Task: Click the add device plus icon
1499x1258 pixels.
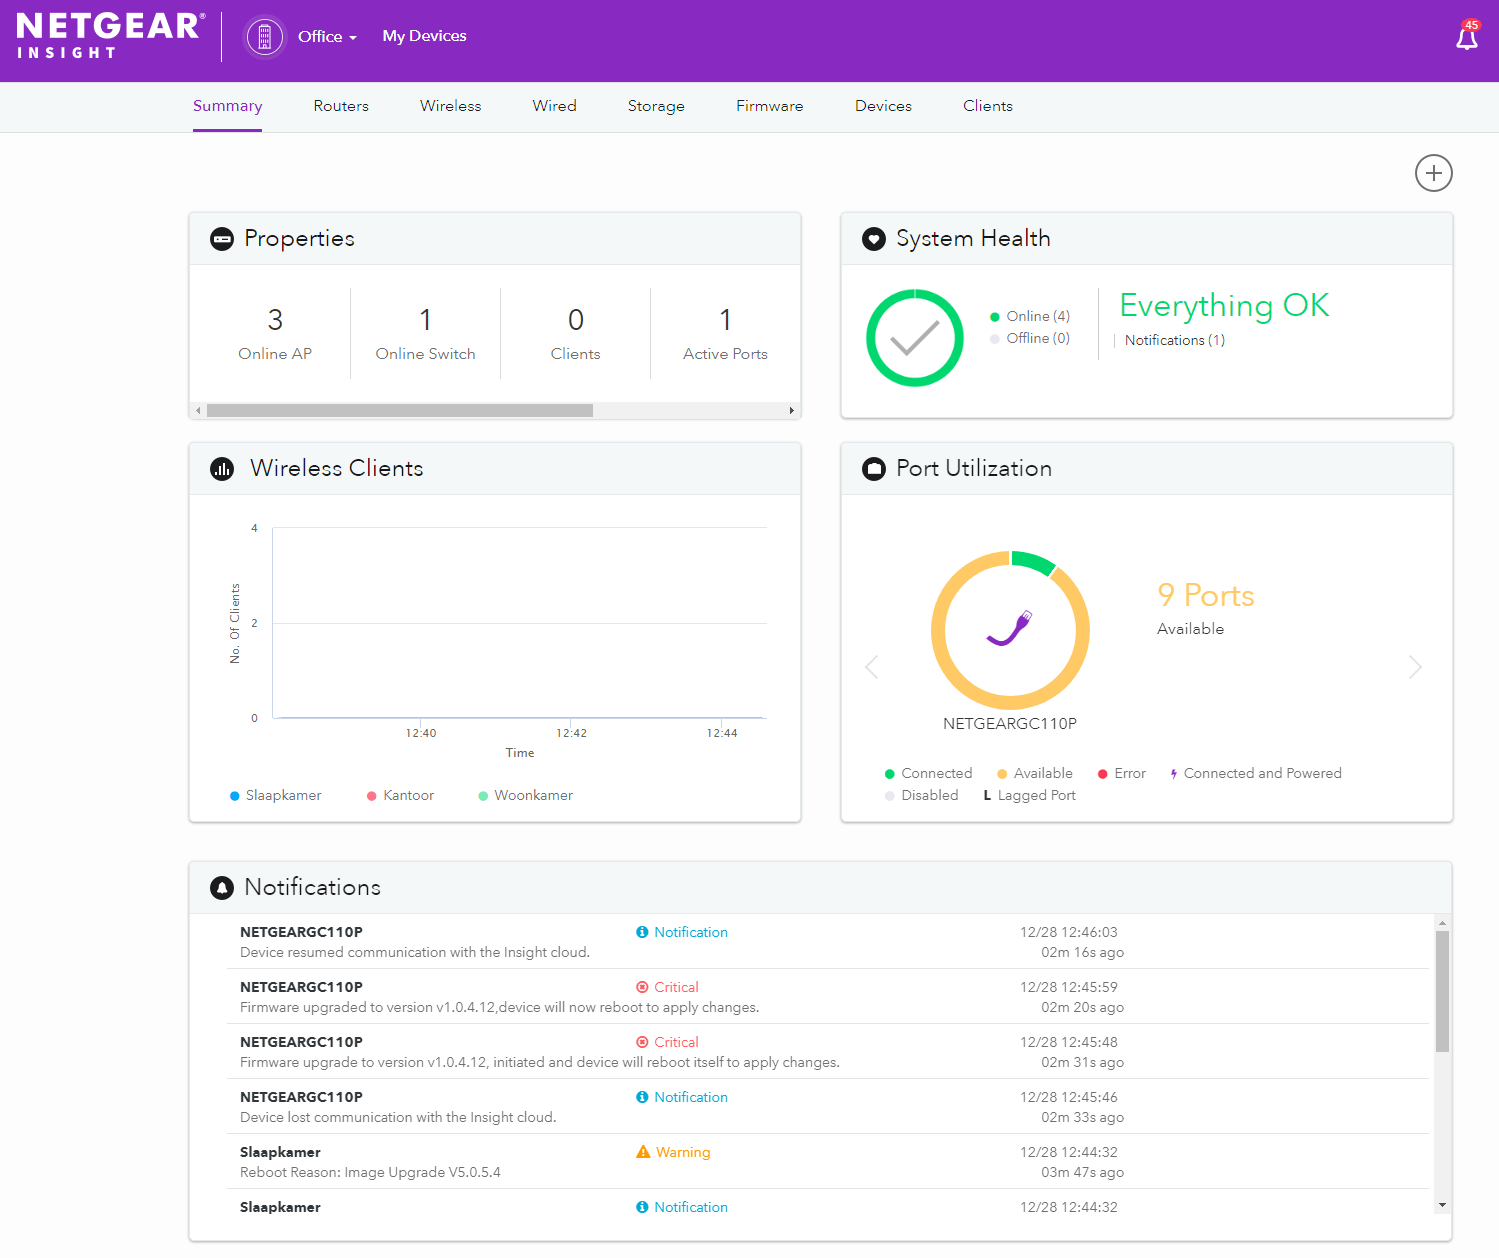Action: click(1433, 173)
